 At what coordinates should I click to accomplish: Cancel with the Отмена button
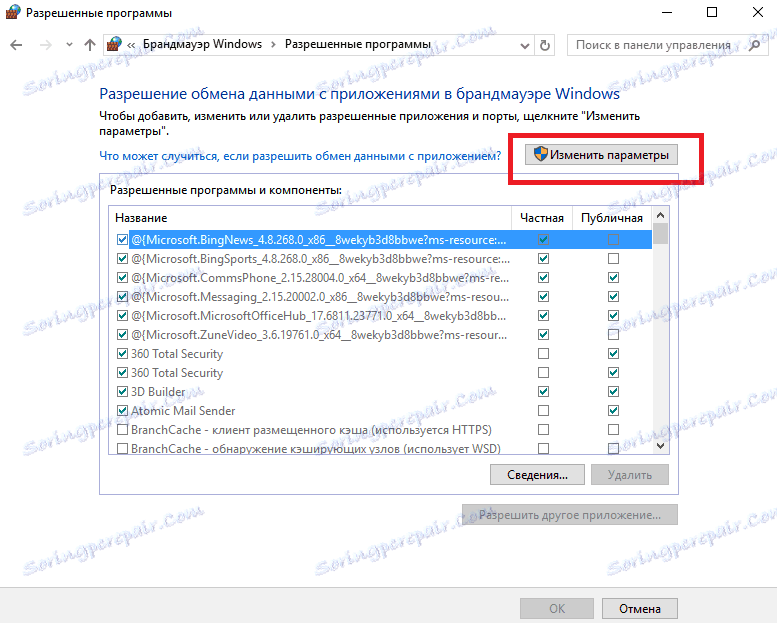639,608
